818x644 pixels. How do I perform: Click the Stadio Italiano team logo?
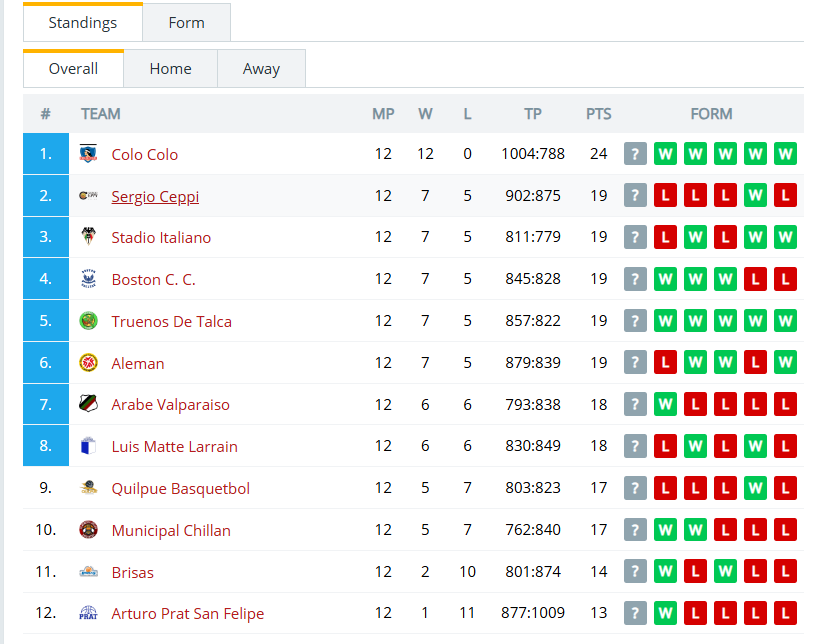[88, 236]
